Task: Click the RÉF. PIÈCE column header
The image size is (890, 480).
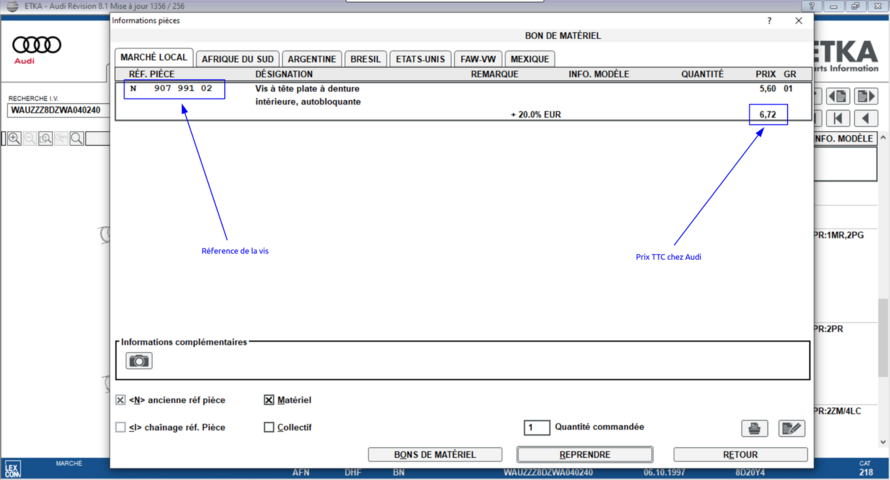Action: point(152,74)
